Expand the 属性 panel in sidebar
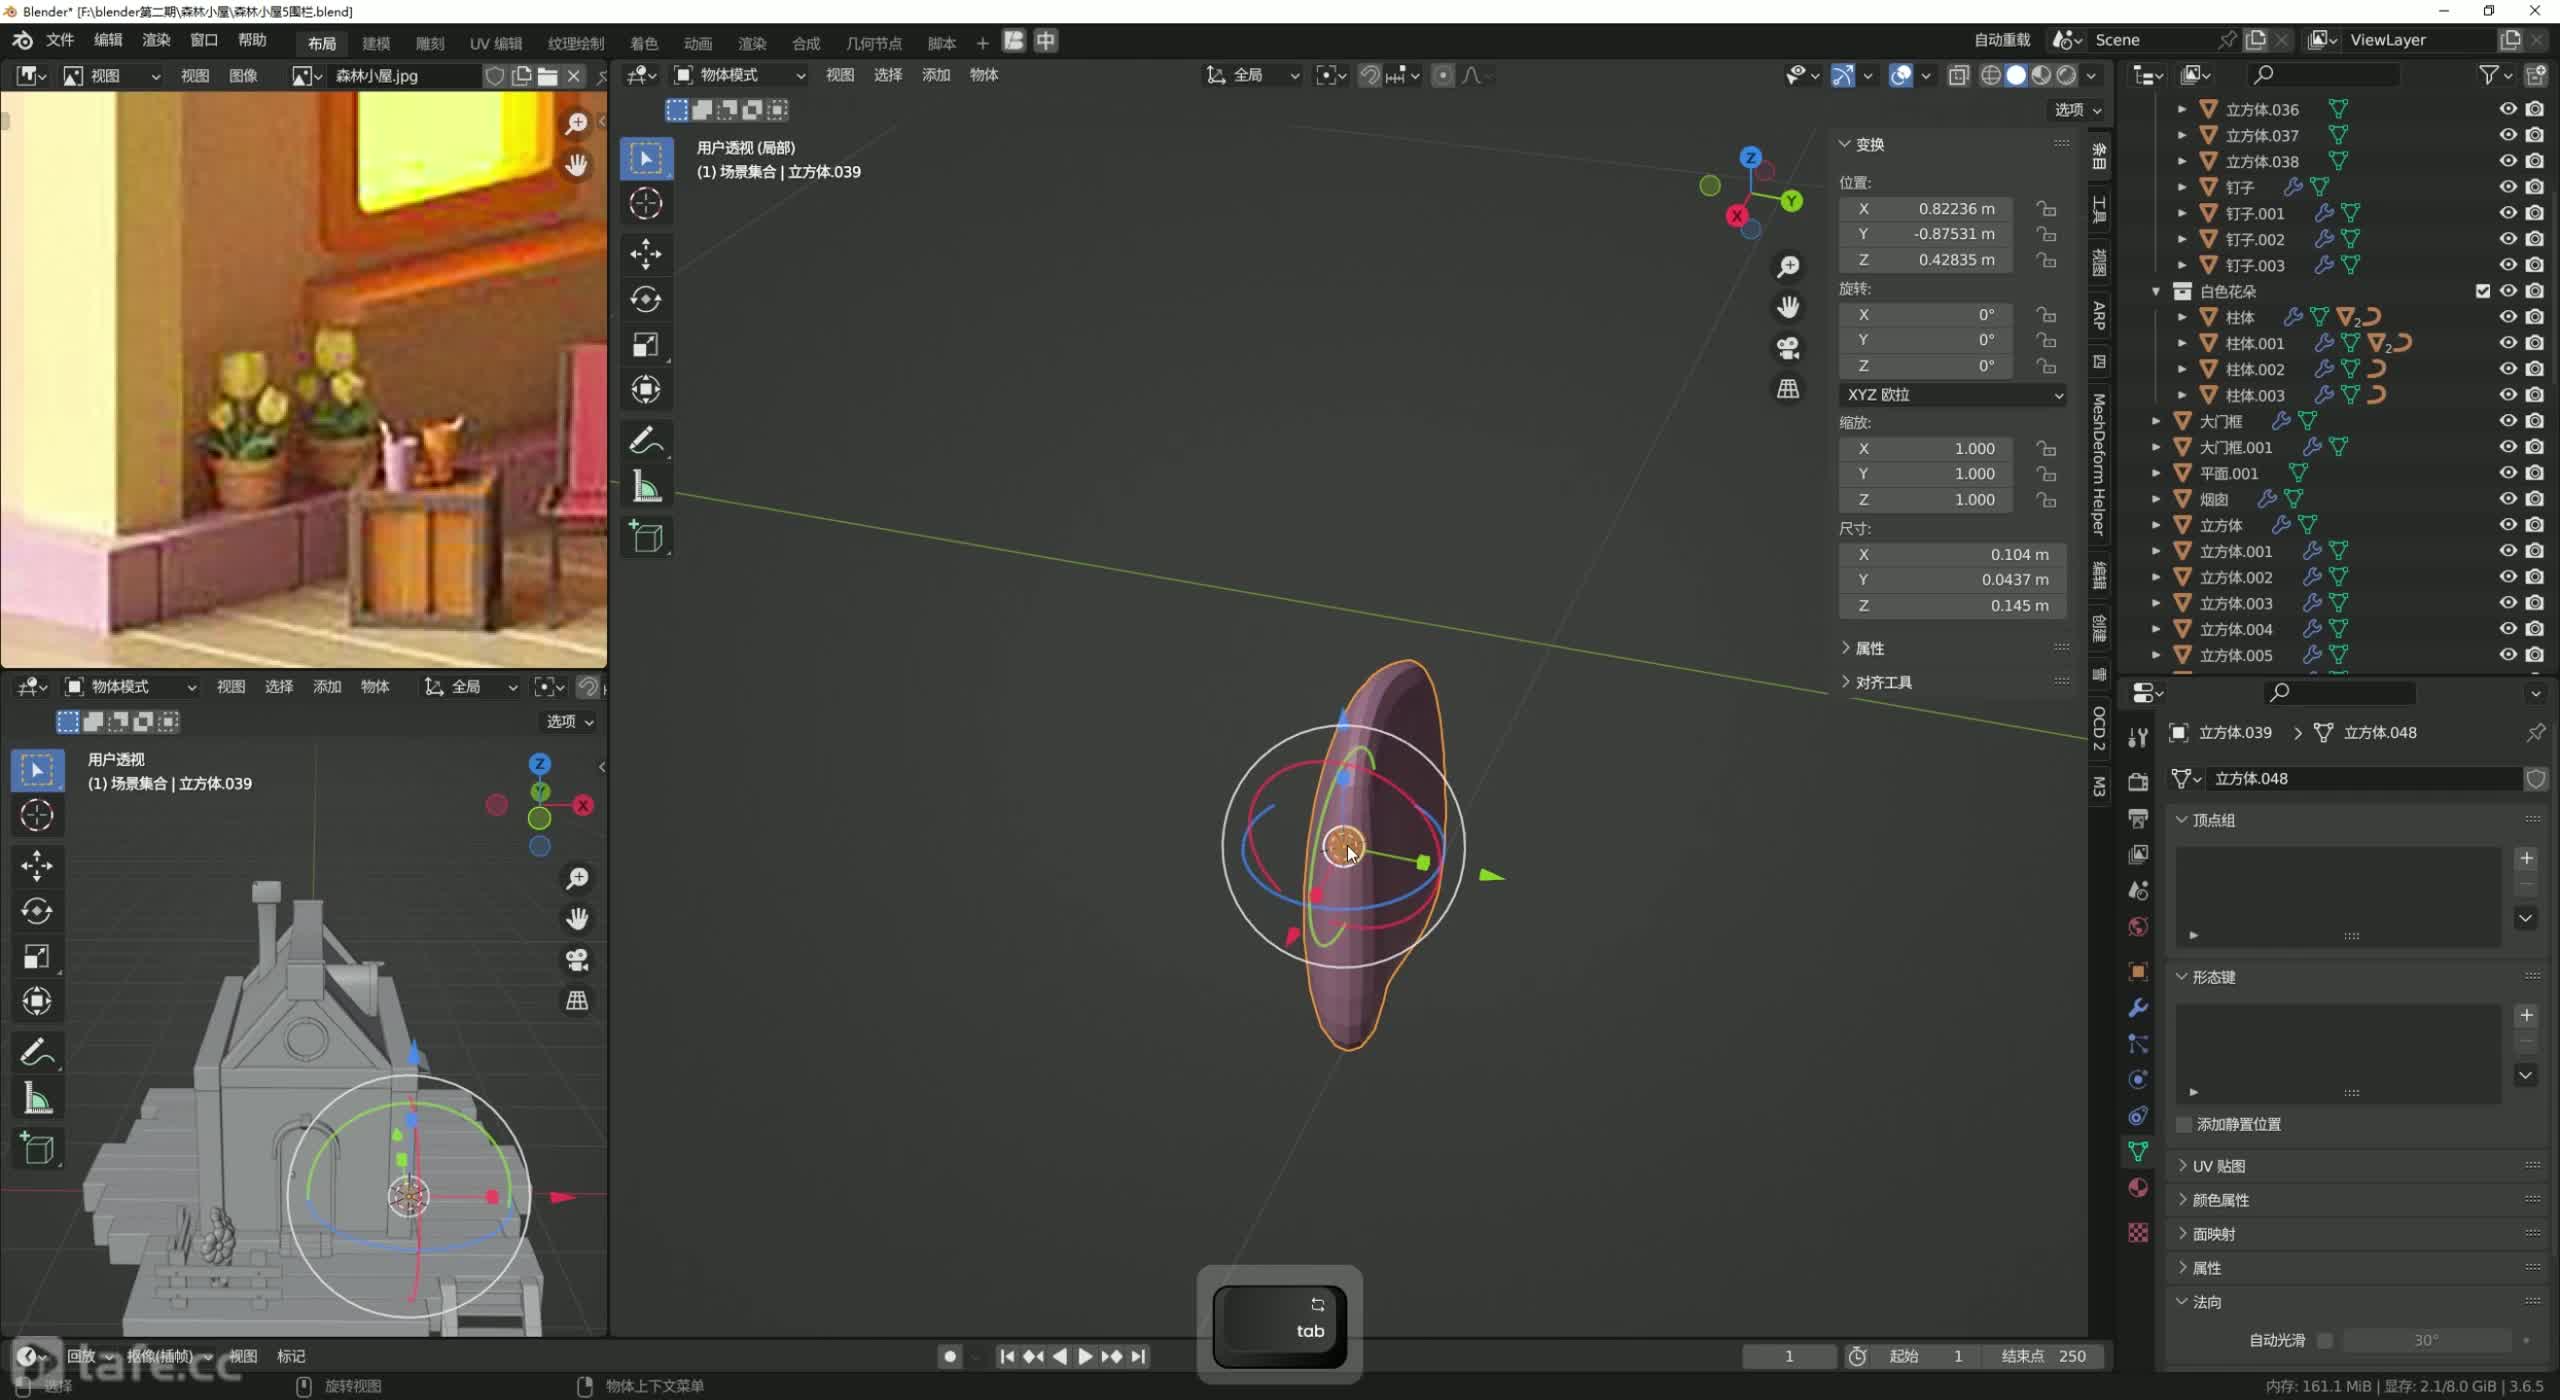This screenshot has height=1400, width=2560. 1870,648
